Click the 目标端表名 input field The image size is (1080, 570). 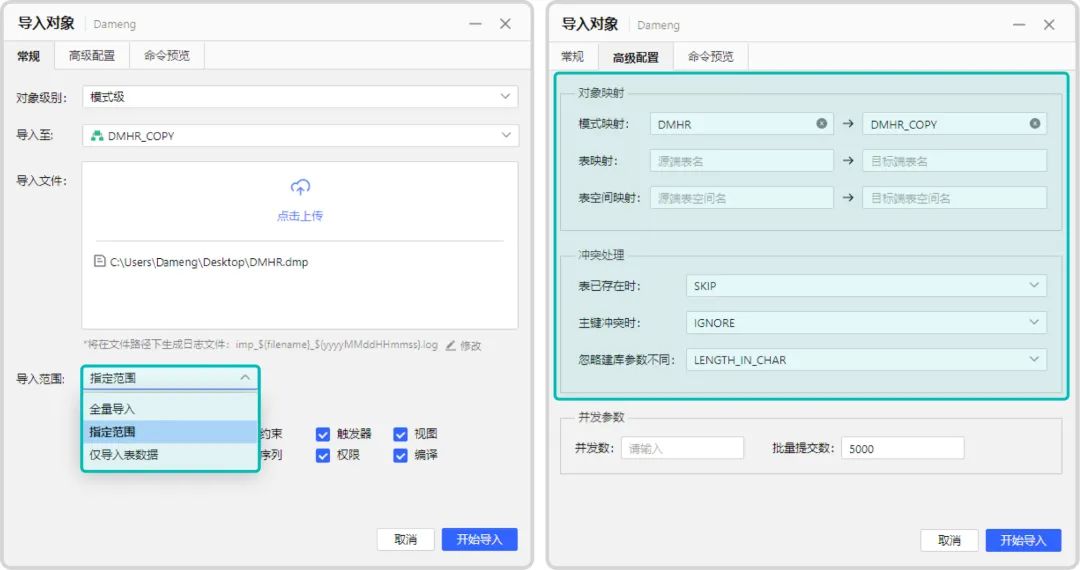(x=955, y=161)
